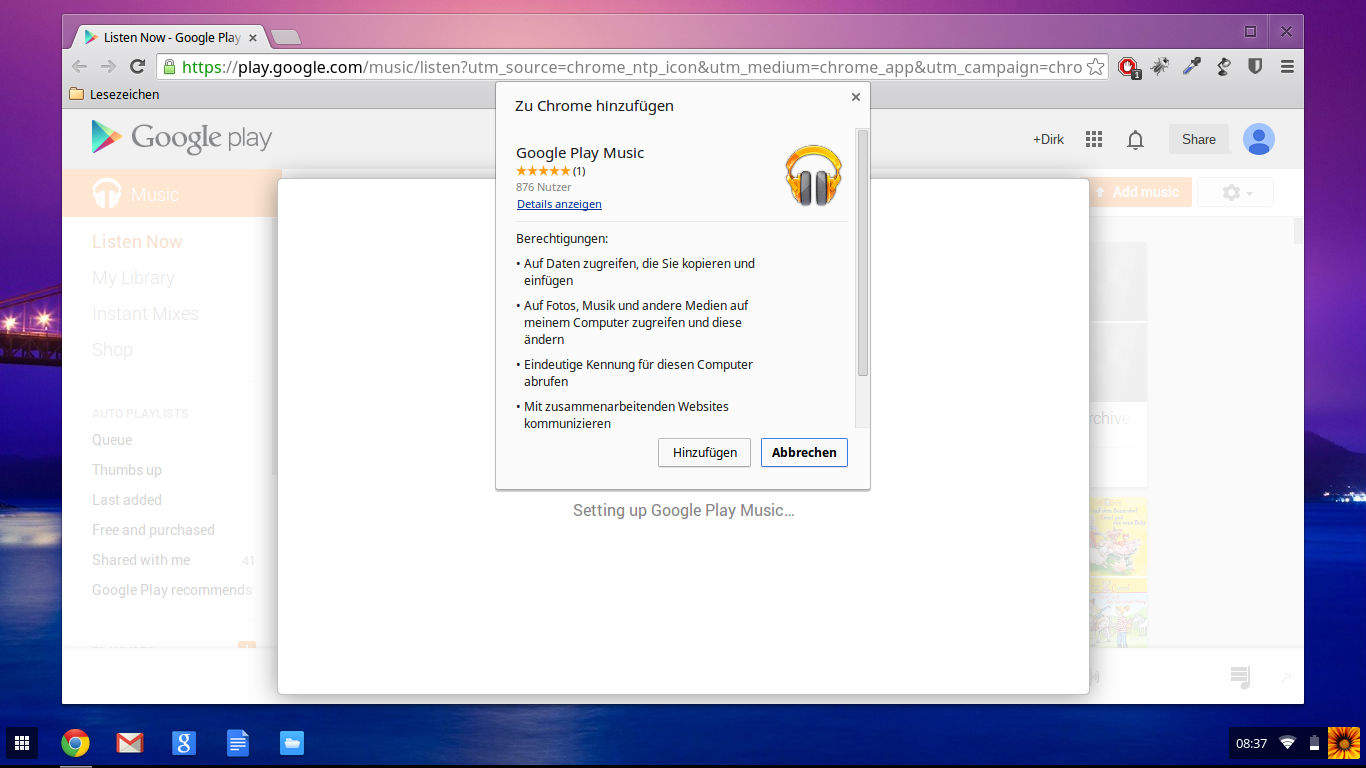Close the Zu Chrome hinzufügen dialog
1366x768 pixels.
click(855, 97)
